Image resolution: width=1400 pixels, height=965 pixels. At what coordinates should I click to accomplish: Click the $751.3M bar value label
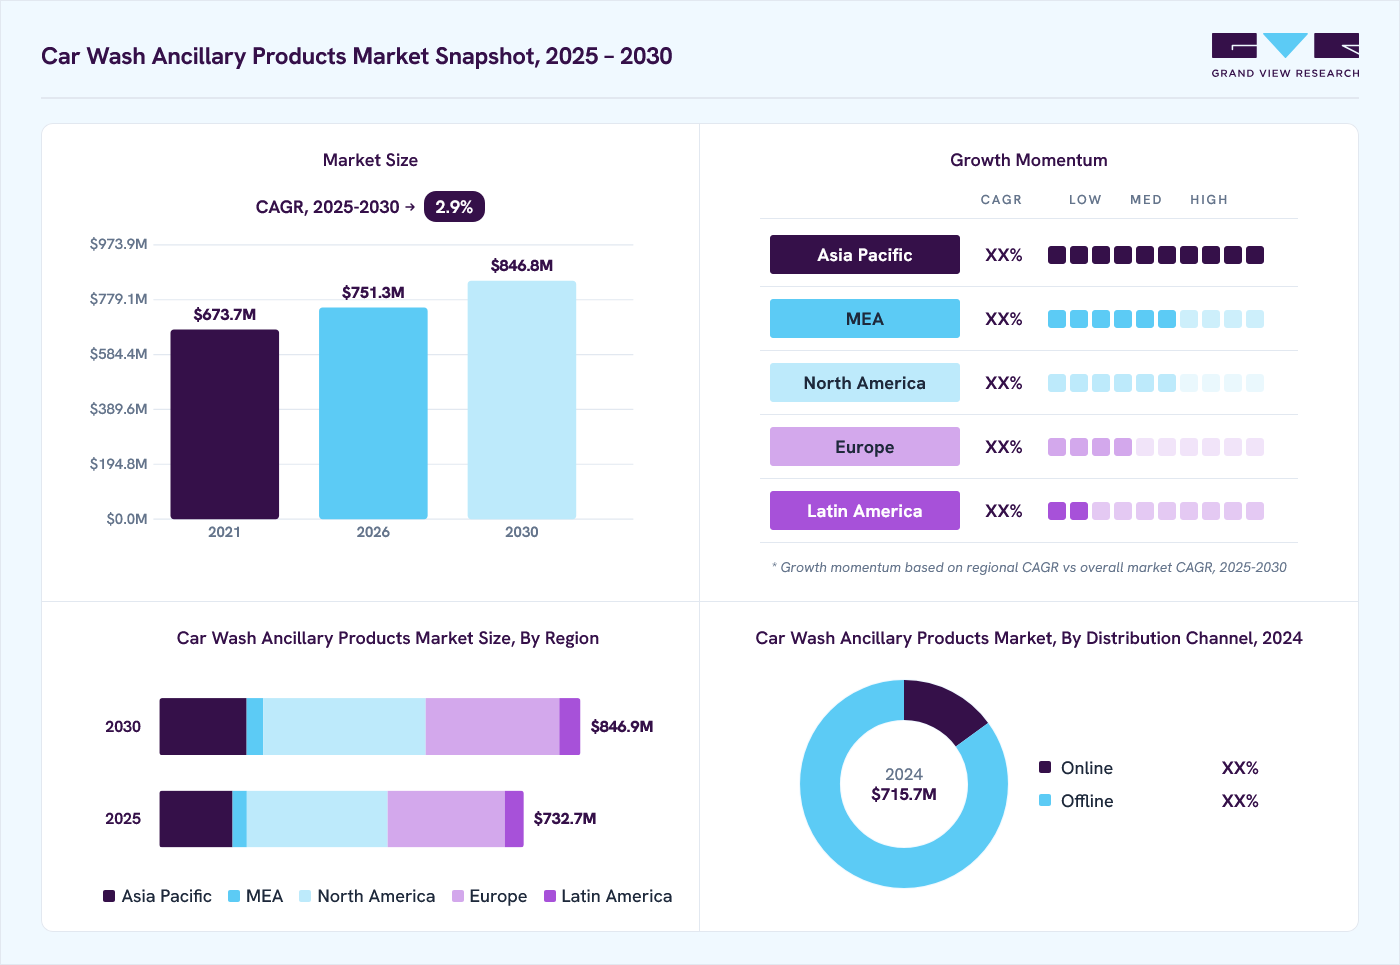pyautogui.click(x=373, y=293)
